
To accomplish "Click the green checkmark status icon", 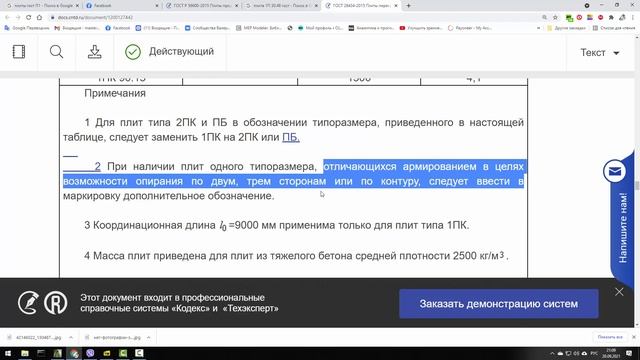I will click(133, 52).
